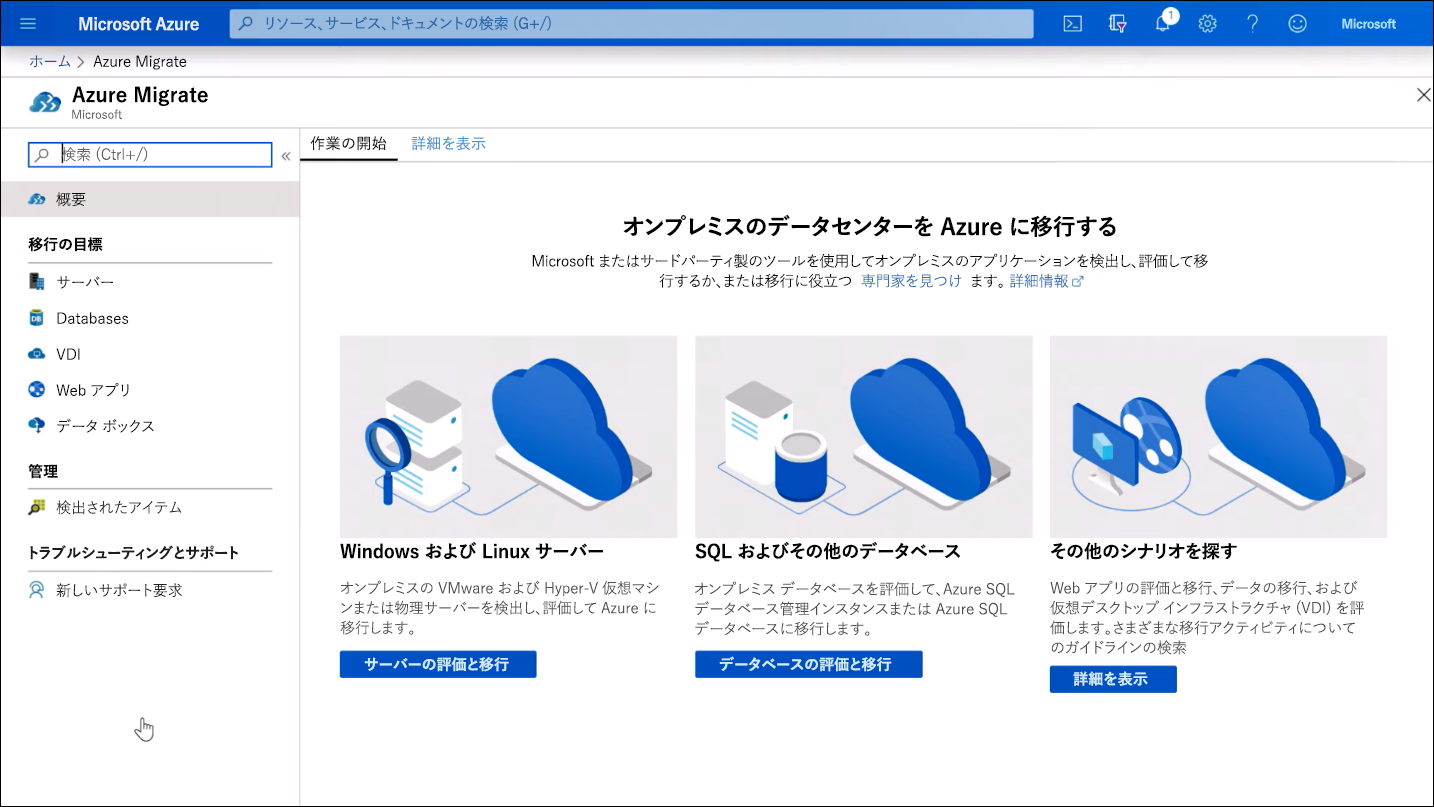Click the データ ボックス icon in sidebar
The image size is (1434, 807).
(37, 426)
